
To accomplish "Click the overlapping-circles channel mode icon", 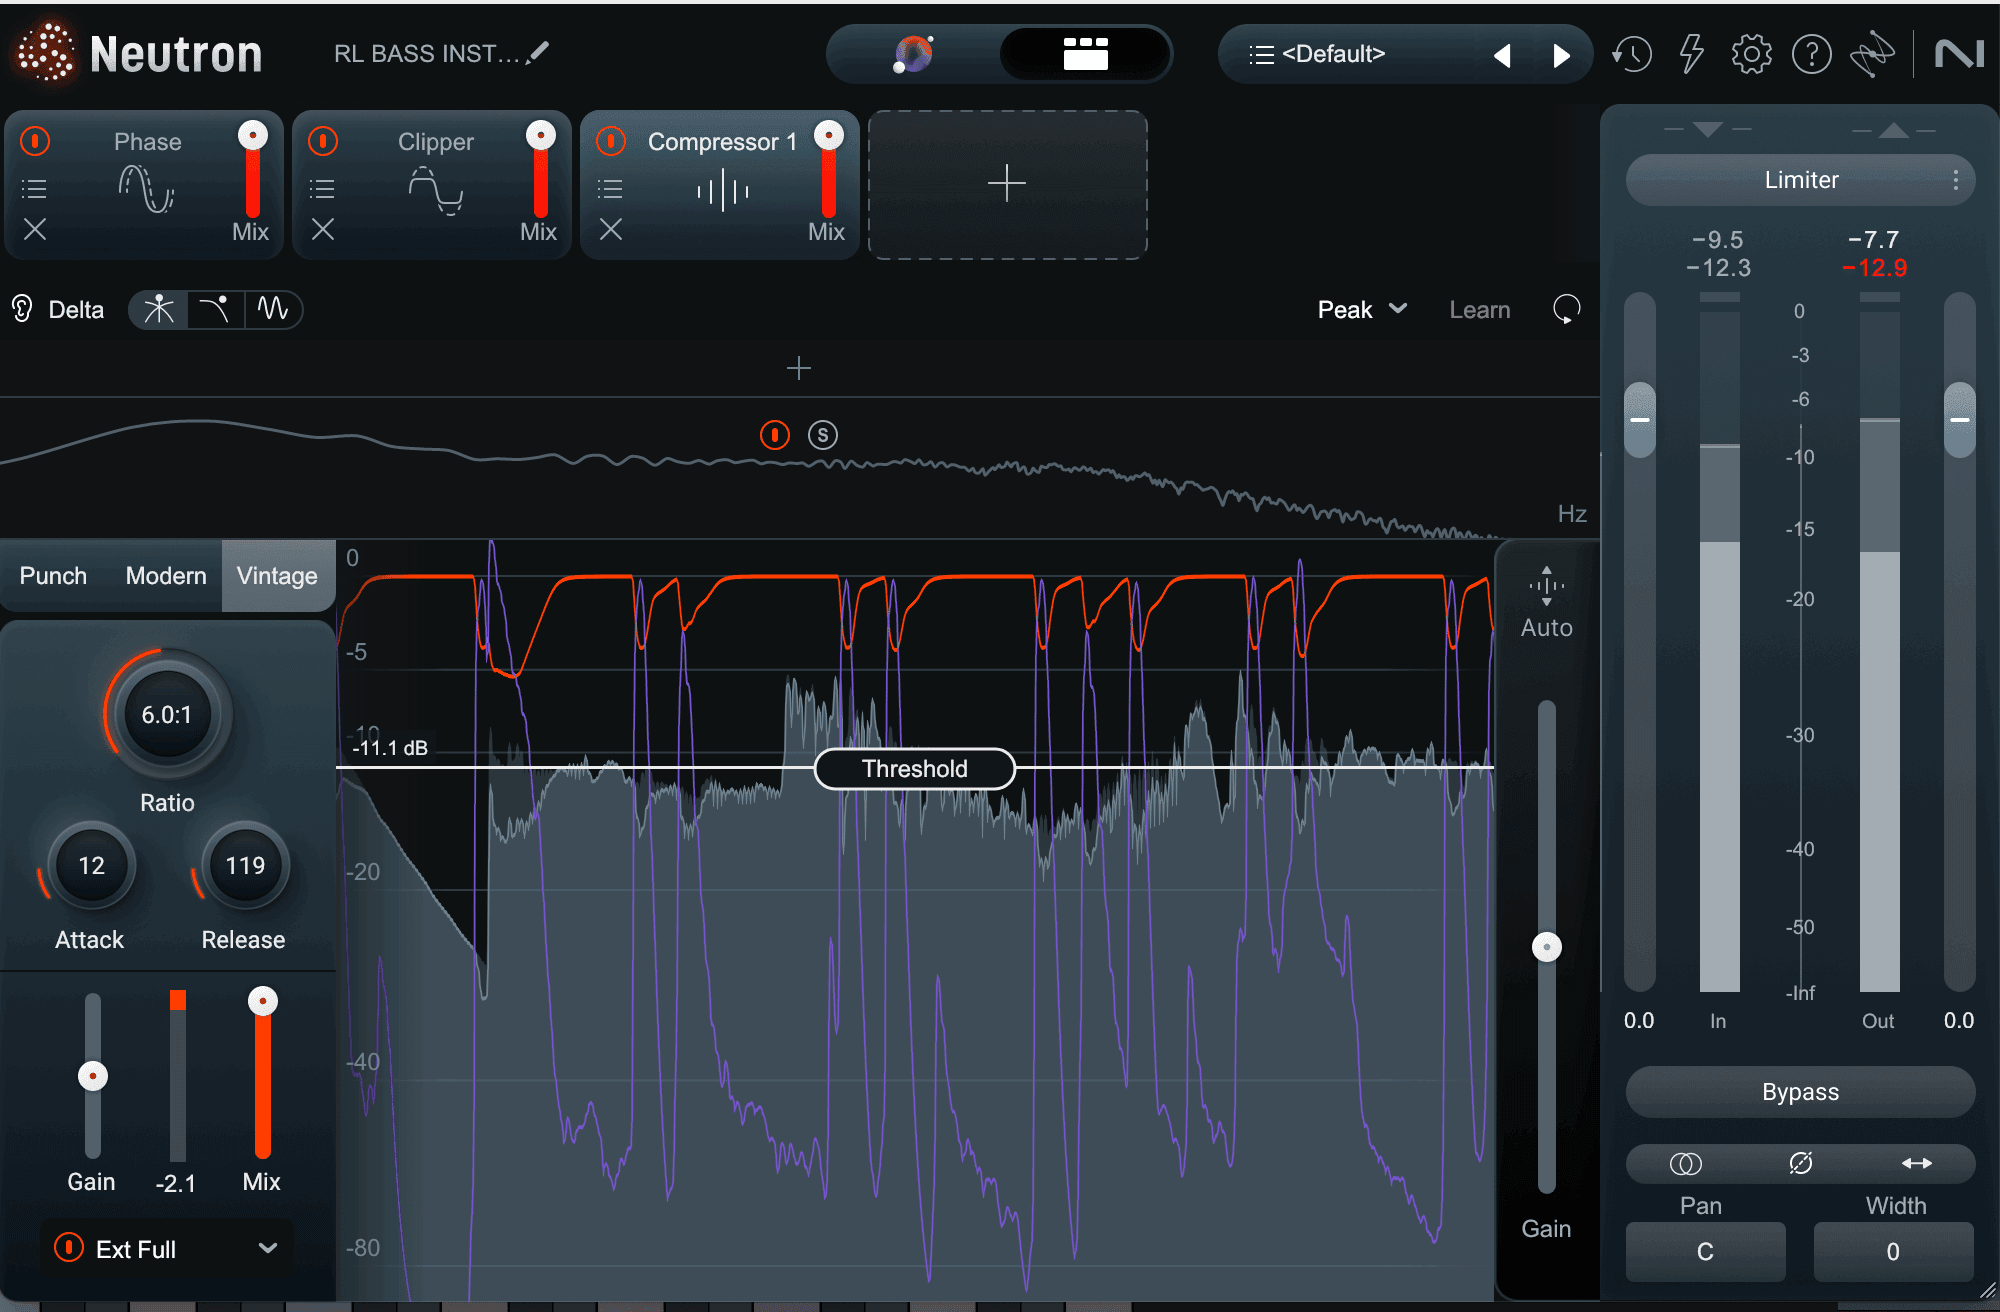I will [1685, 1164].
